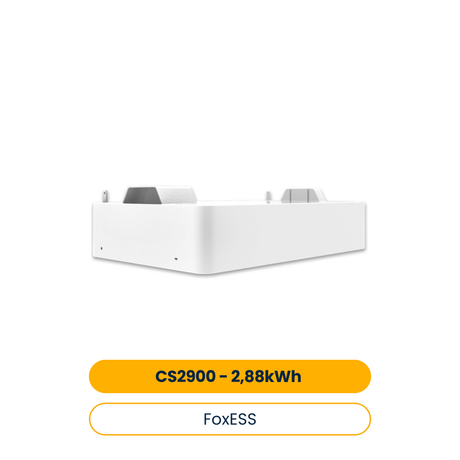This screenshot has width=460, height=460.
Task: Click the CS2900 – 2,88kWh yellow button
Action: pyautogui.click(x=230, y=376)
